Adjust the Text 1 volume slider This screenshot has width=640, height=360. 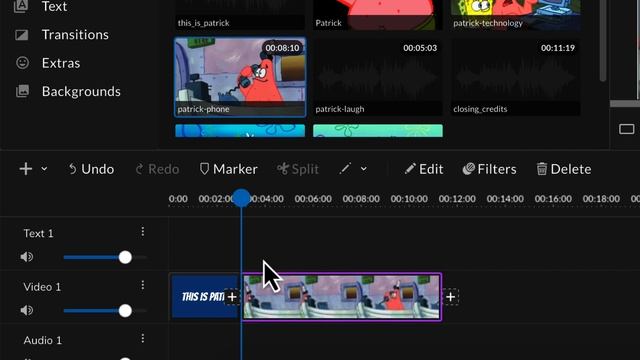tap(105, 257)
